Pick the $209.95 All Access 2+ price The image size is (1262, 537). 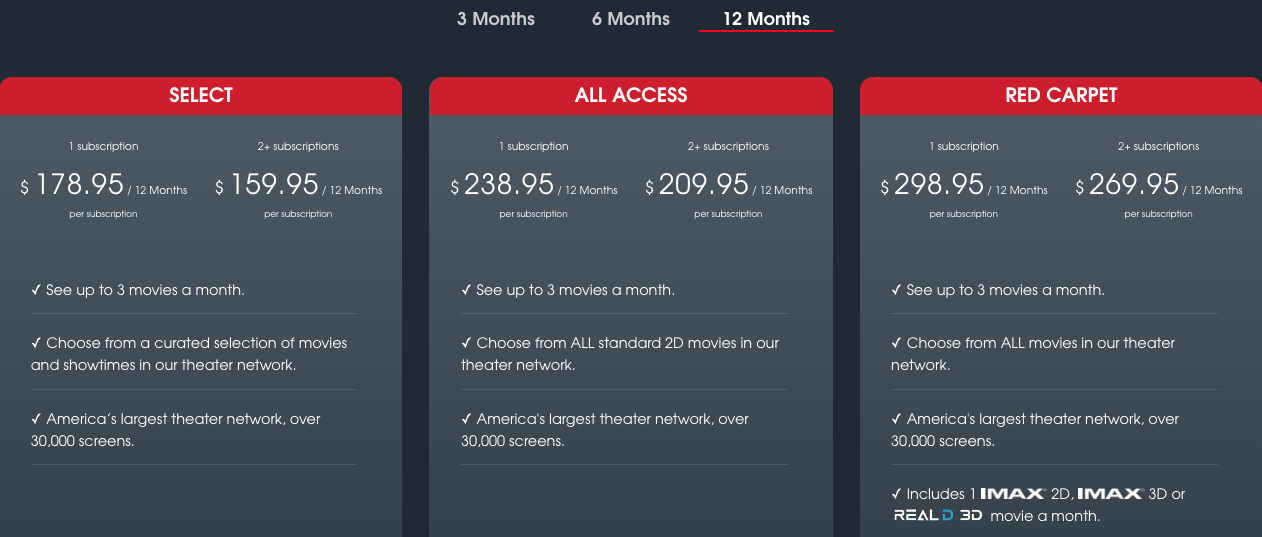704,185
